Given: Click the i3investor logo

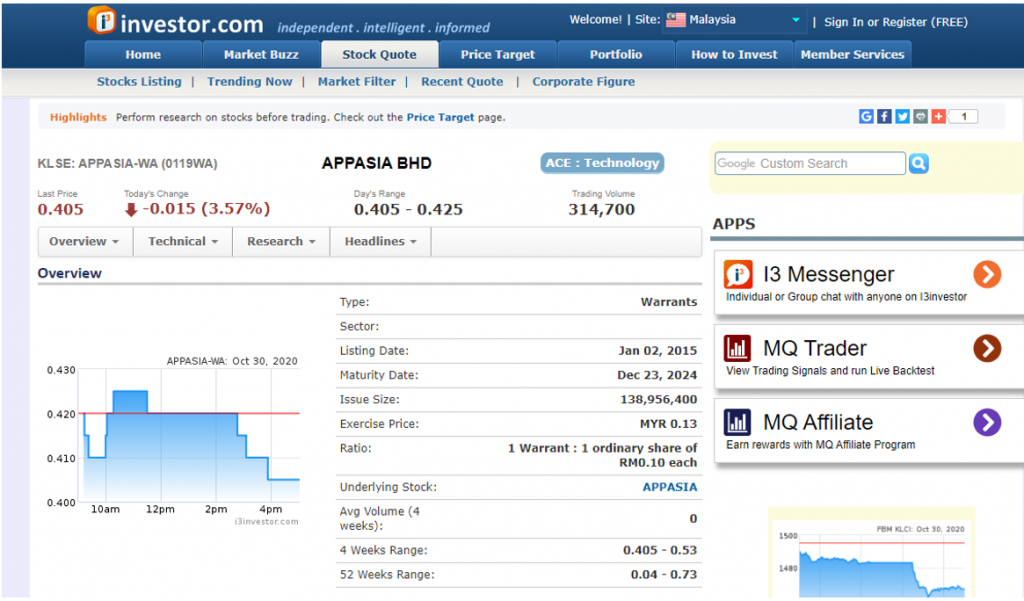Looking at the screenshot, I should coord(175,22).
